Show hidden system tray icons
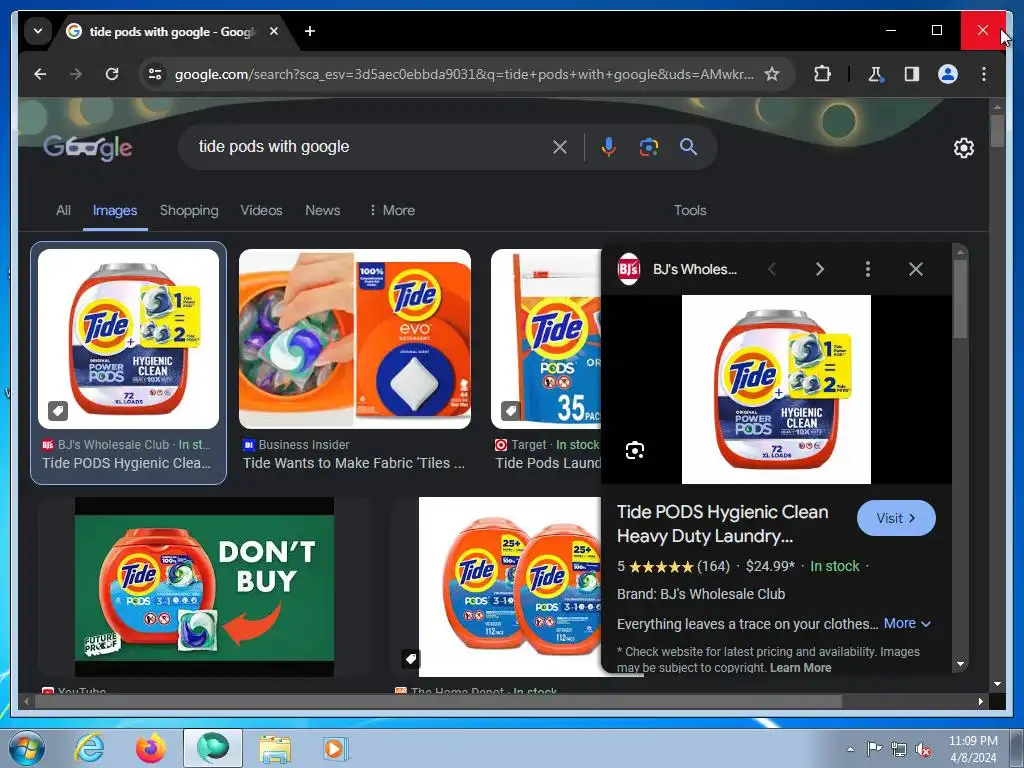The image size is (1024, 768). [850, 749]
